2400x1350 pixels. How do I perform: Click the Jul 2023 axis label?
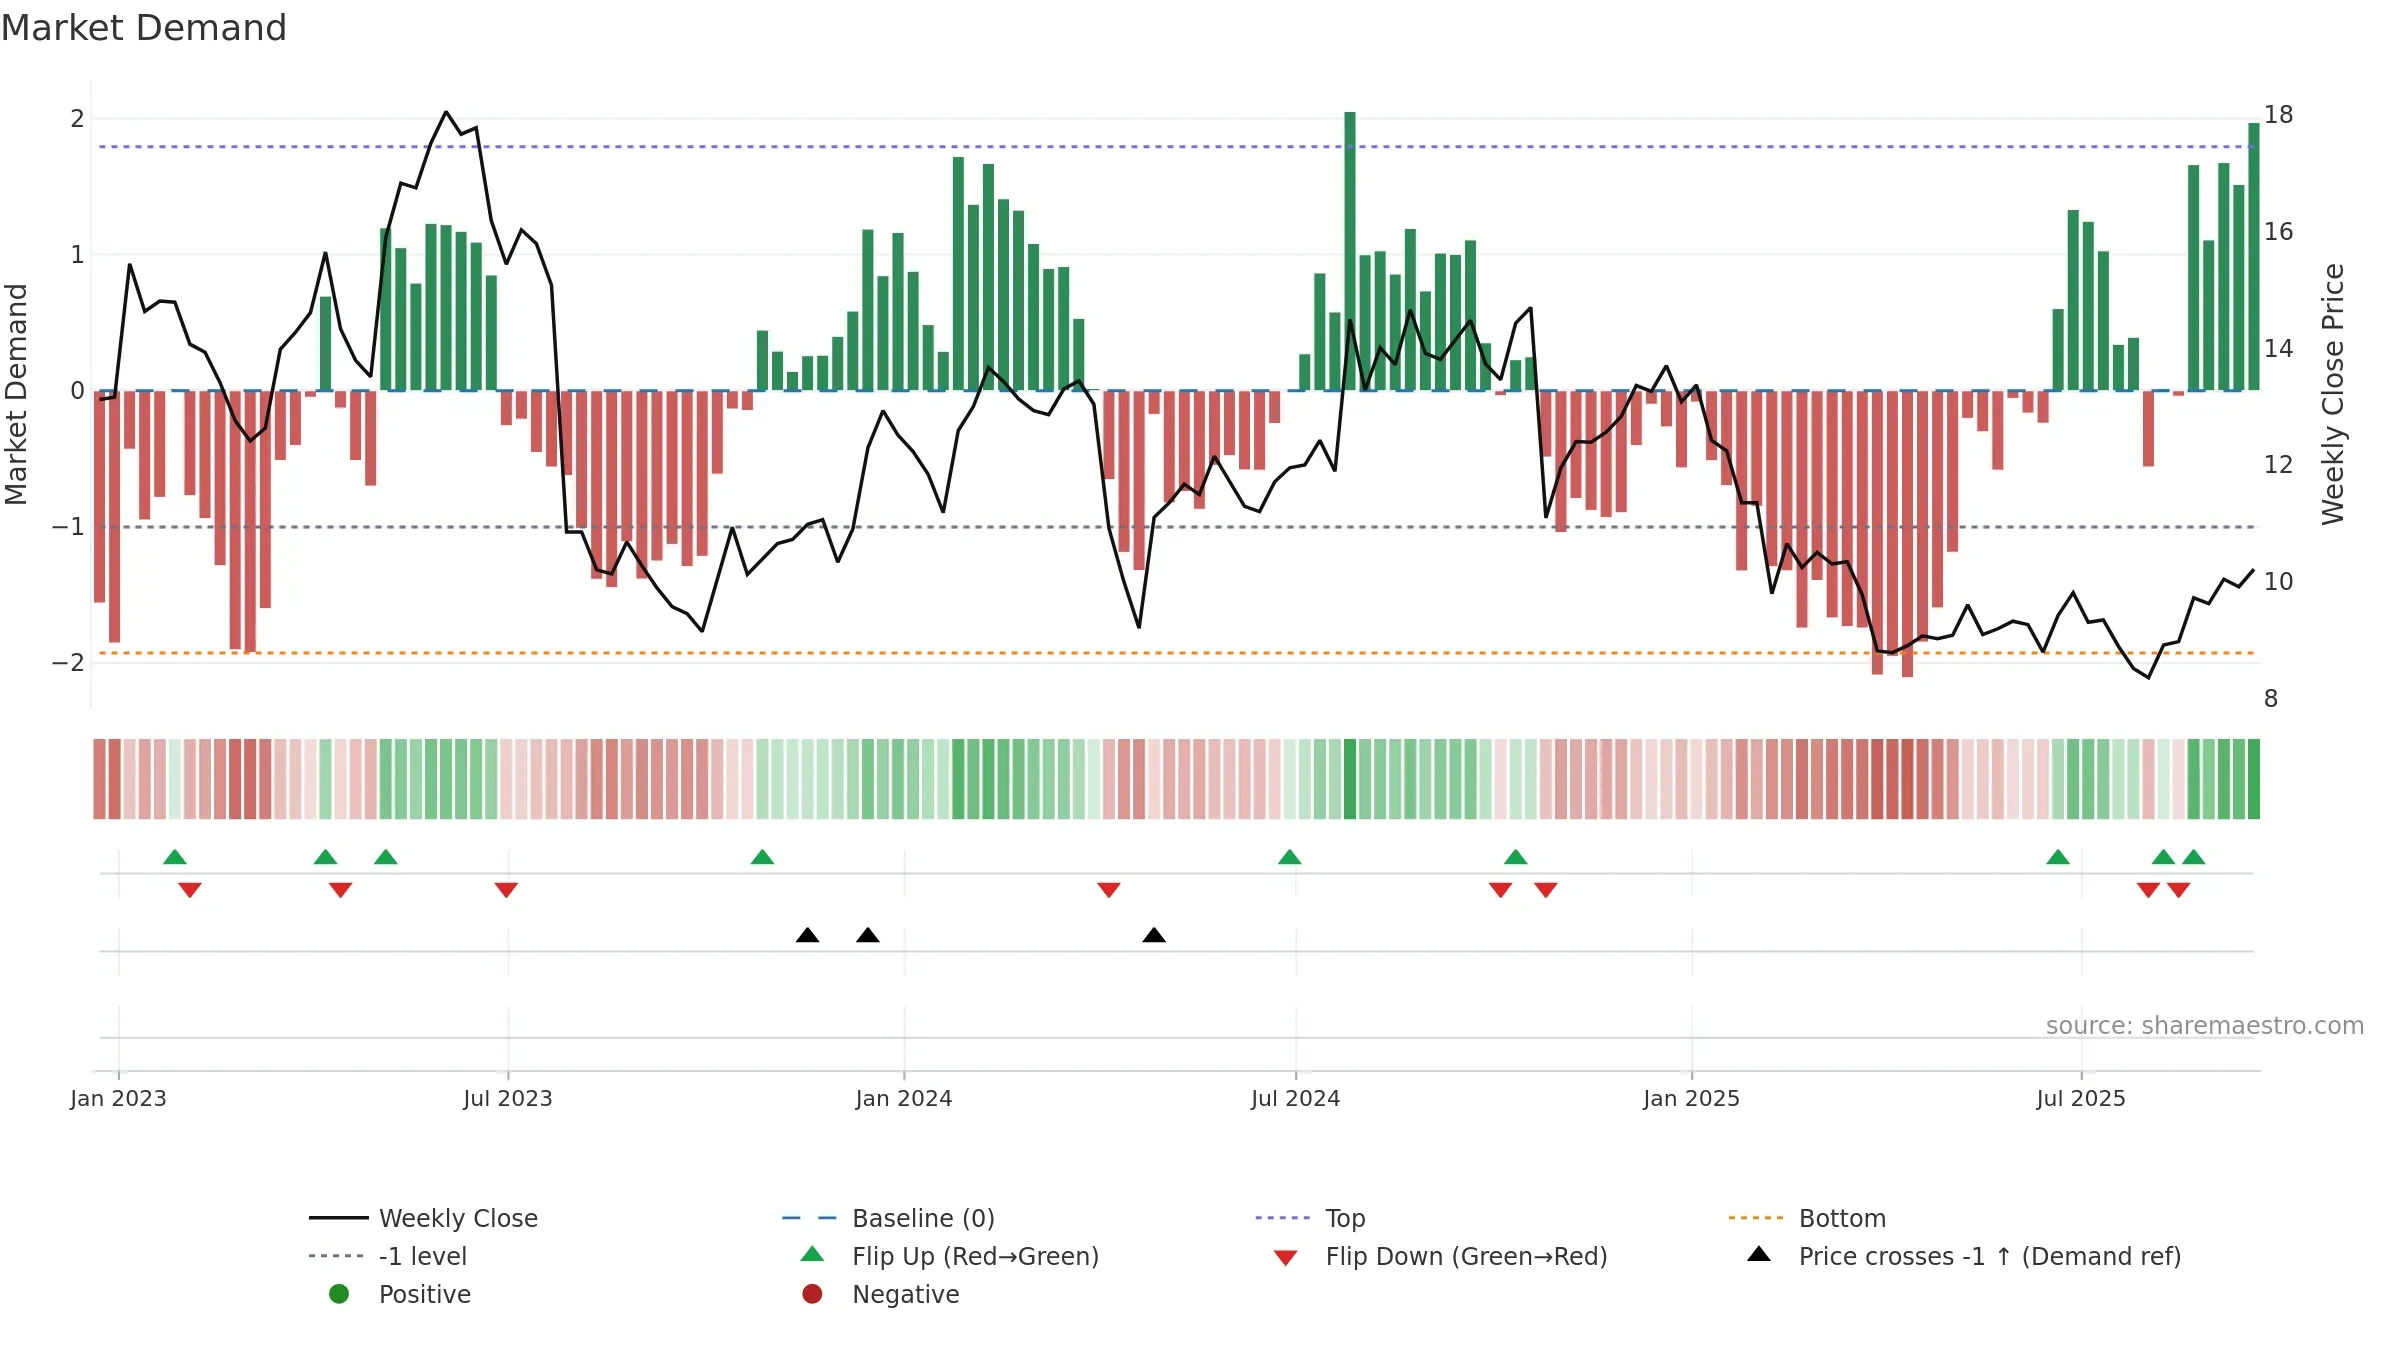(x=507, y=1098)
